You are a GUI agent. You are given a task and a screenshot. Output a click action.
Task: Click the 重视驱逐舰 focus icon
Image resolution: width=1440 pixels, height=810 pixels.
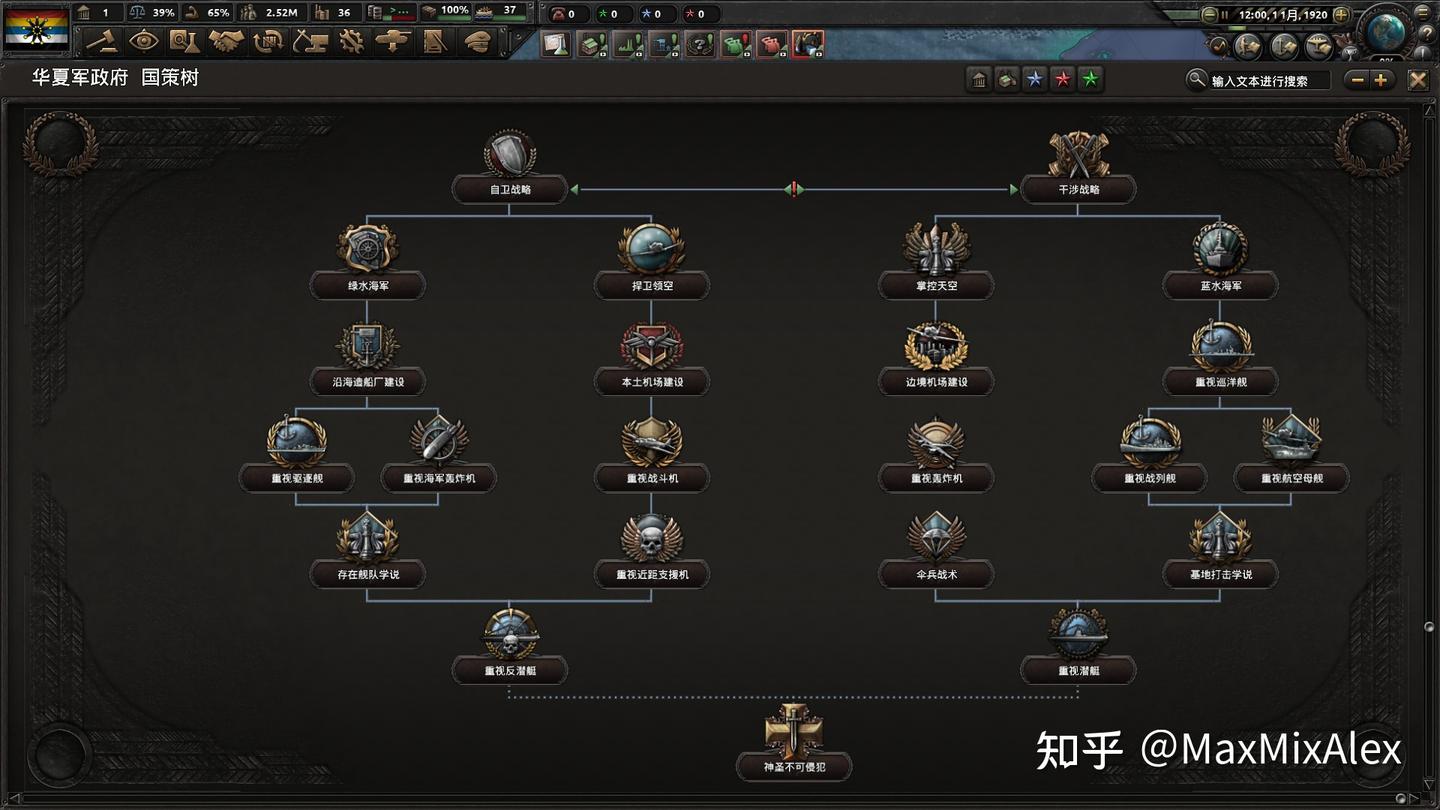click(x=297, y=441)
